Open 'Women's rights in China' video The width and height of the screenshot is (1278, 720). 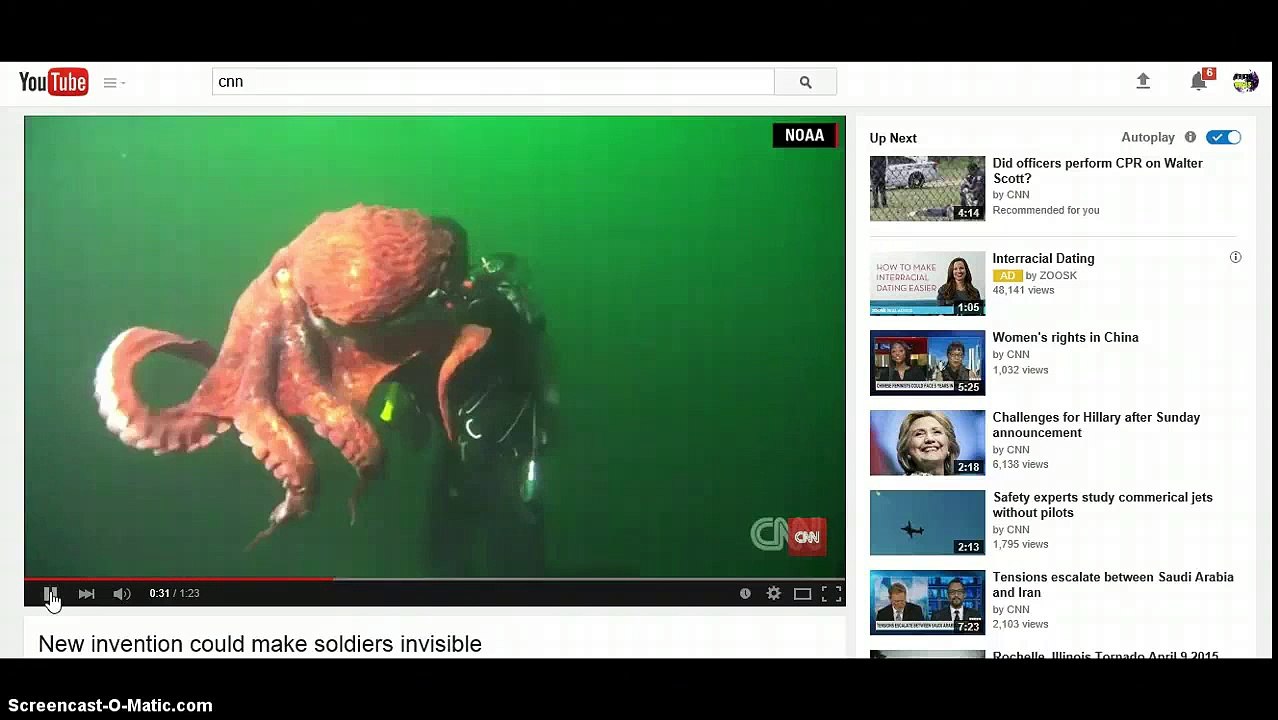(x=1065, y=338)
